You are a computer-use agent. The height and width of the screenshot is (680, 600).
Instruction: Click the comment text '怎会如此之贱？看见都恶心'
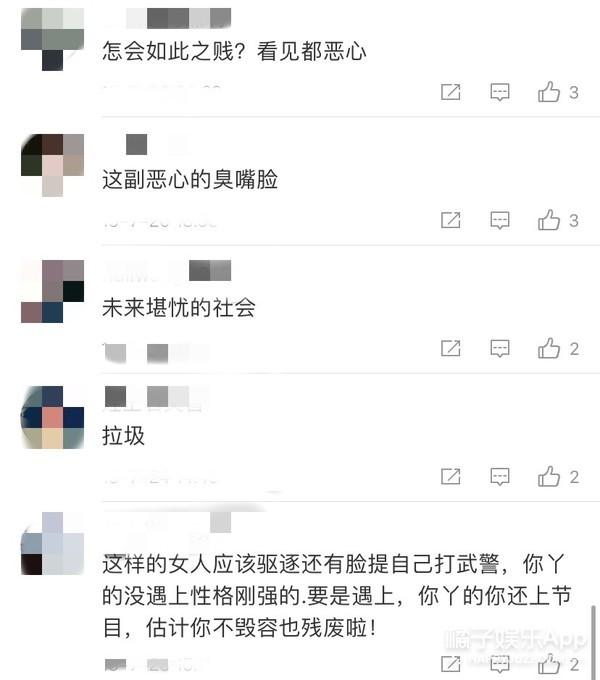pos(234,51)
